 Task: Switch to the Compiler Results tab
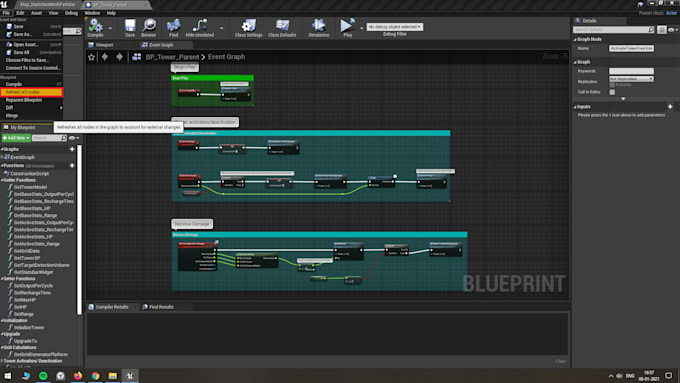click(112, 307)
